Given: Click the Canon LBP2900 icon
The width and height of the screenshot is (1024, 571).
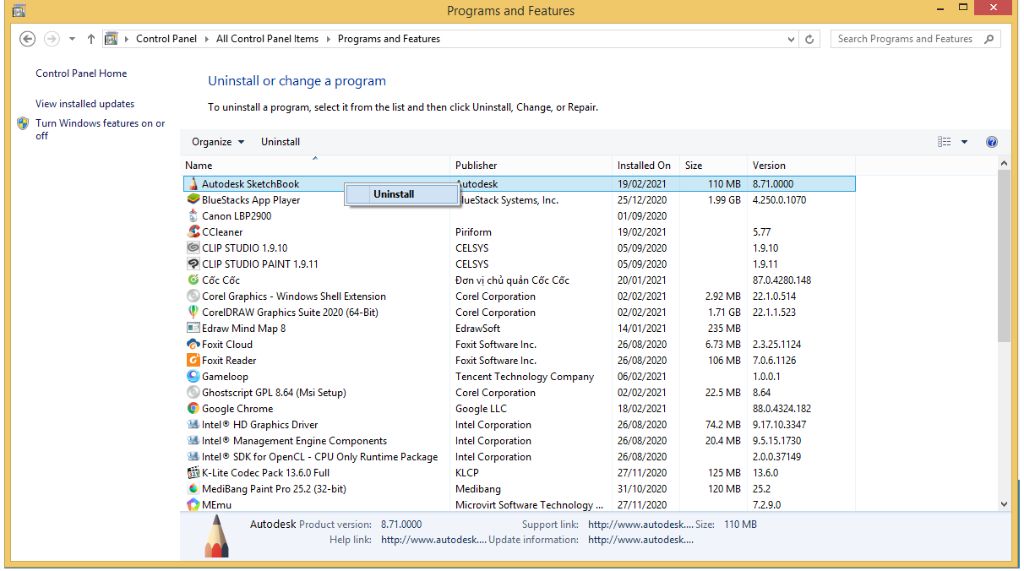Looking at the screenshot, I should click(x=193, y=216).
